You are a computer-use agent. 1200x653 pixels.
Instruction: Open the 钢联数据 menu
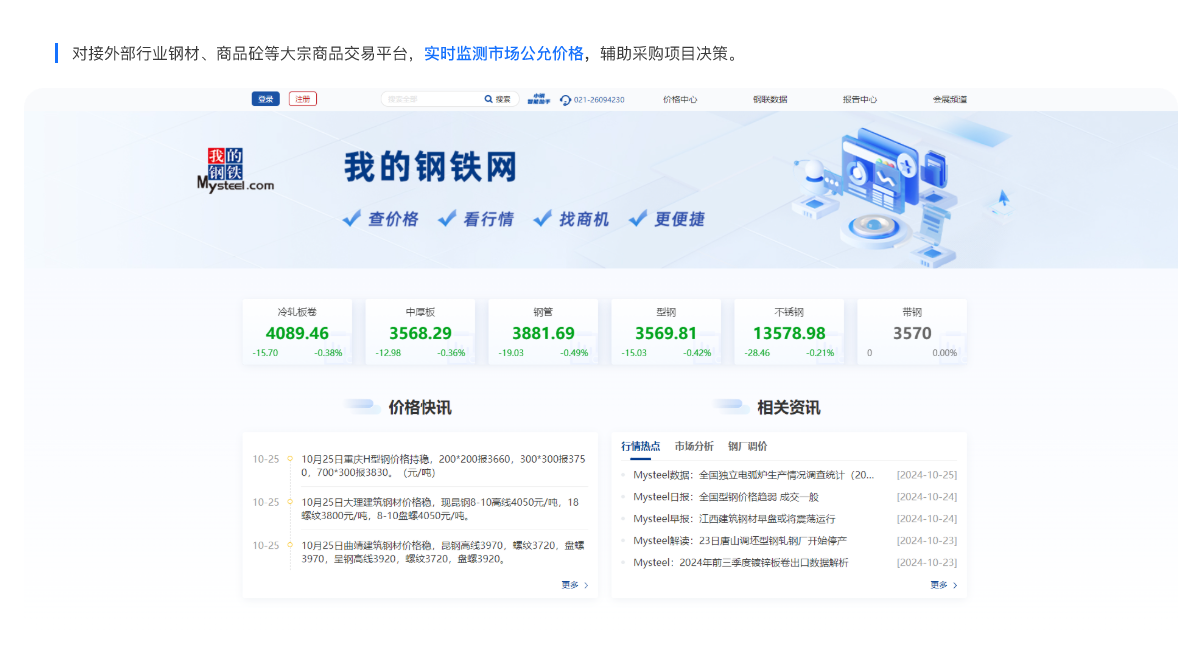tap(770, 100)
